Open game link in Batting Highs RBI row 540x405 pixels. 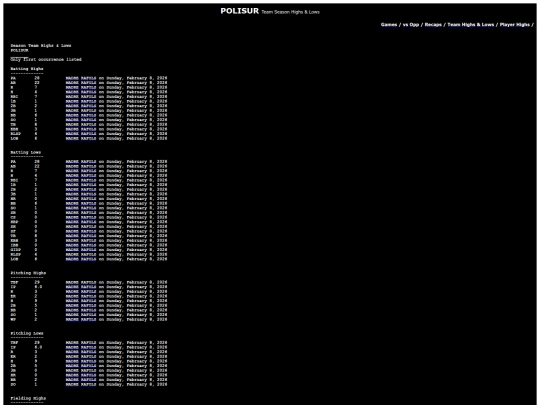[81, 97]
